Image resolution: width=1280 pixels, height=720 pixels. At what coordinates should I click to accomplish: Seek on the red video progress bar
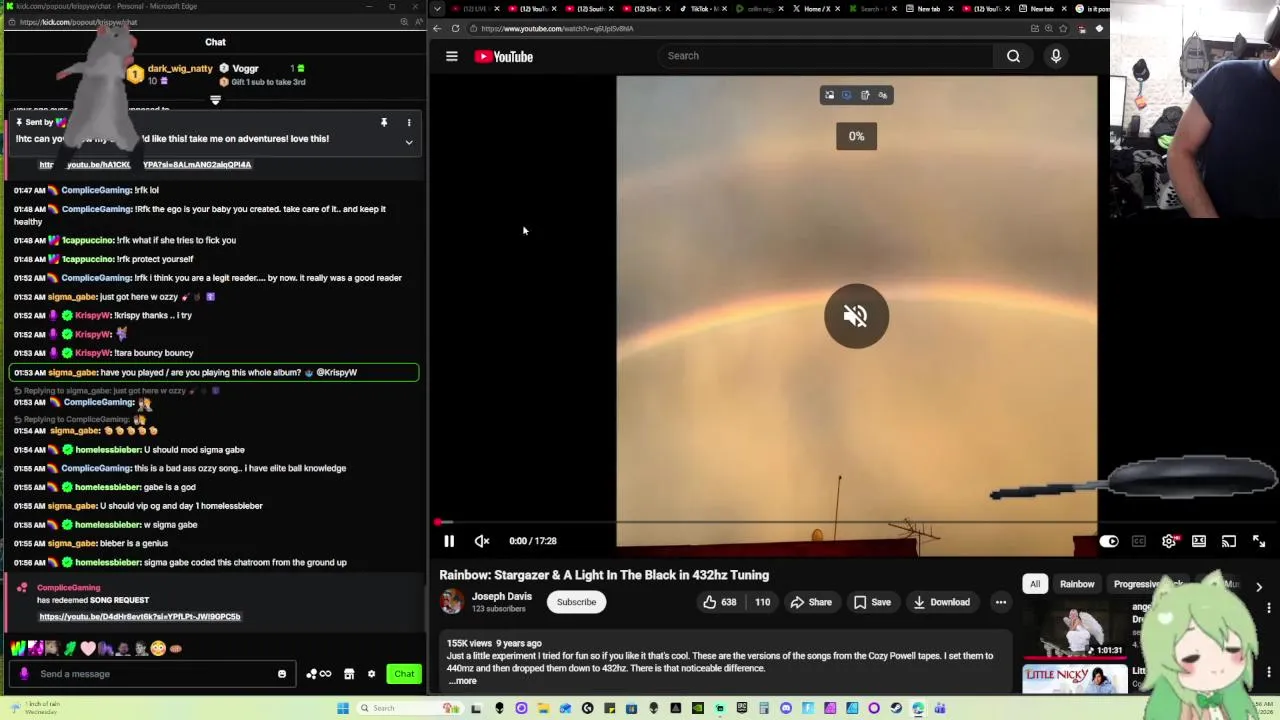pyautogui.click(x=768, y=522)
